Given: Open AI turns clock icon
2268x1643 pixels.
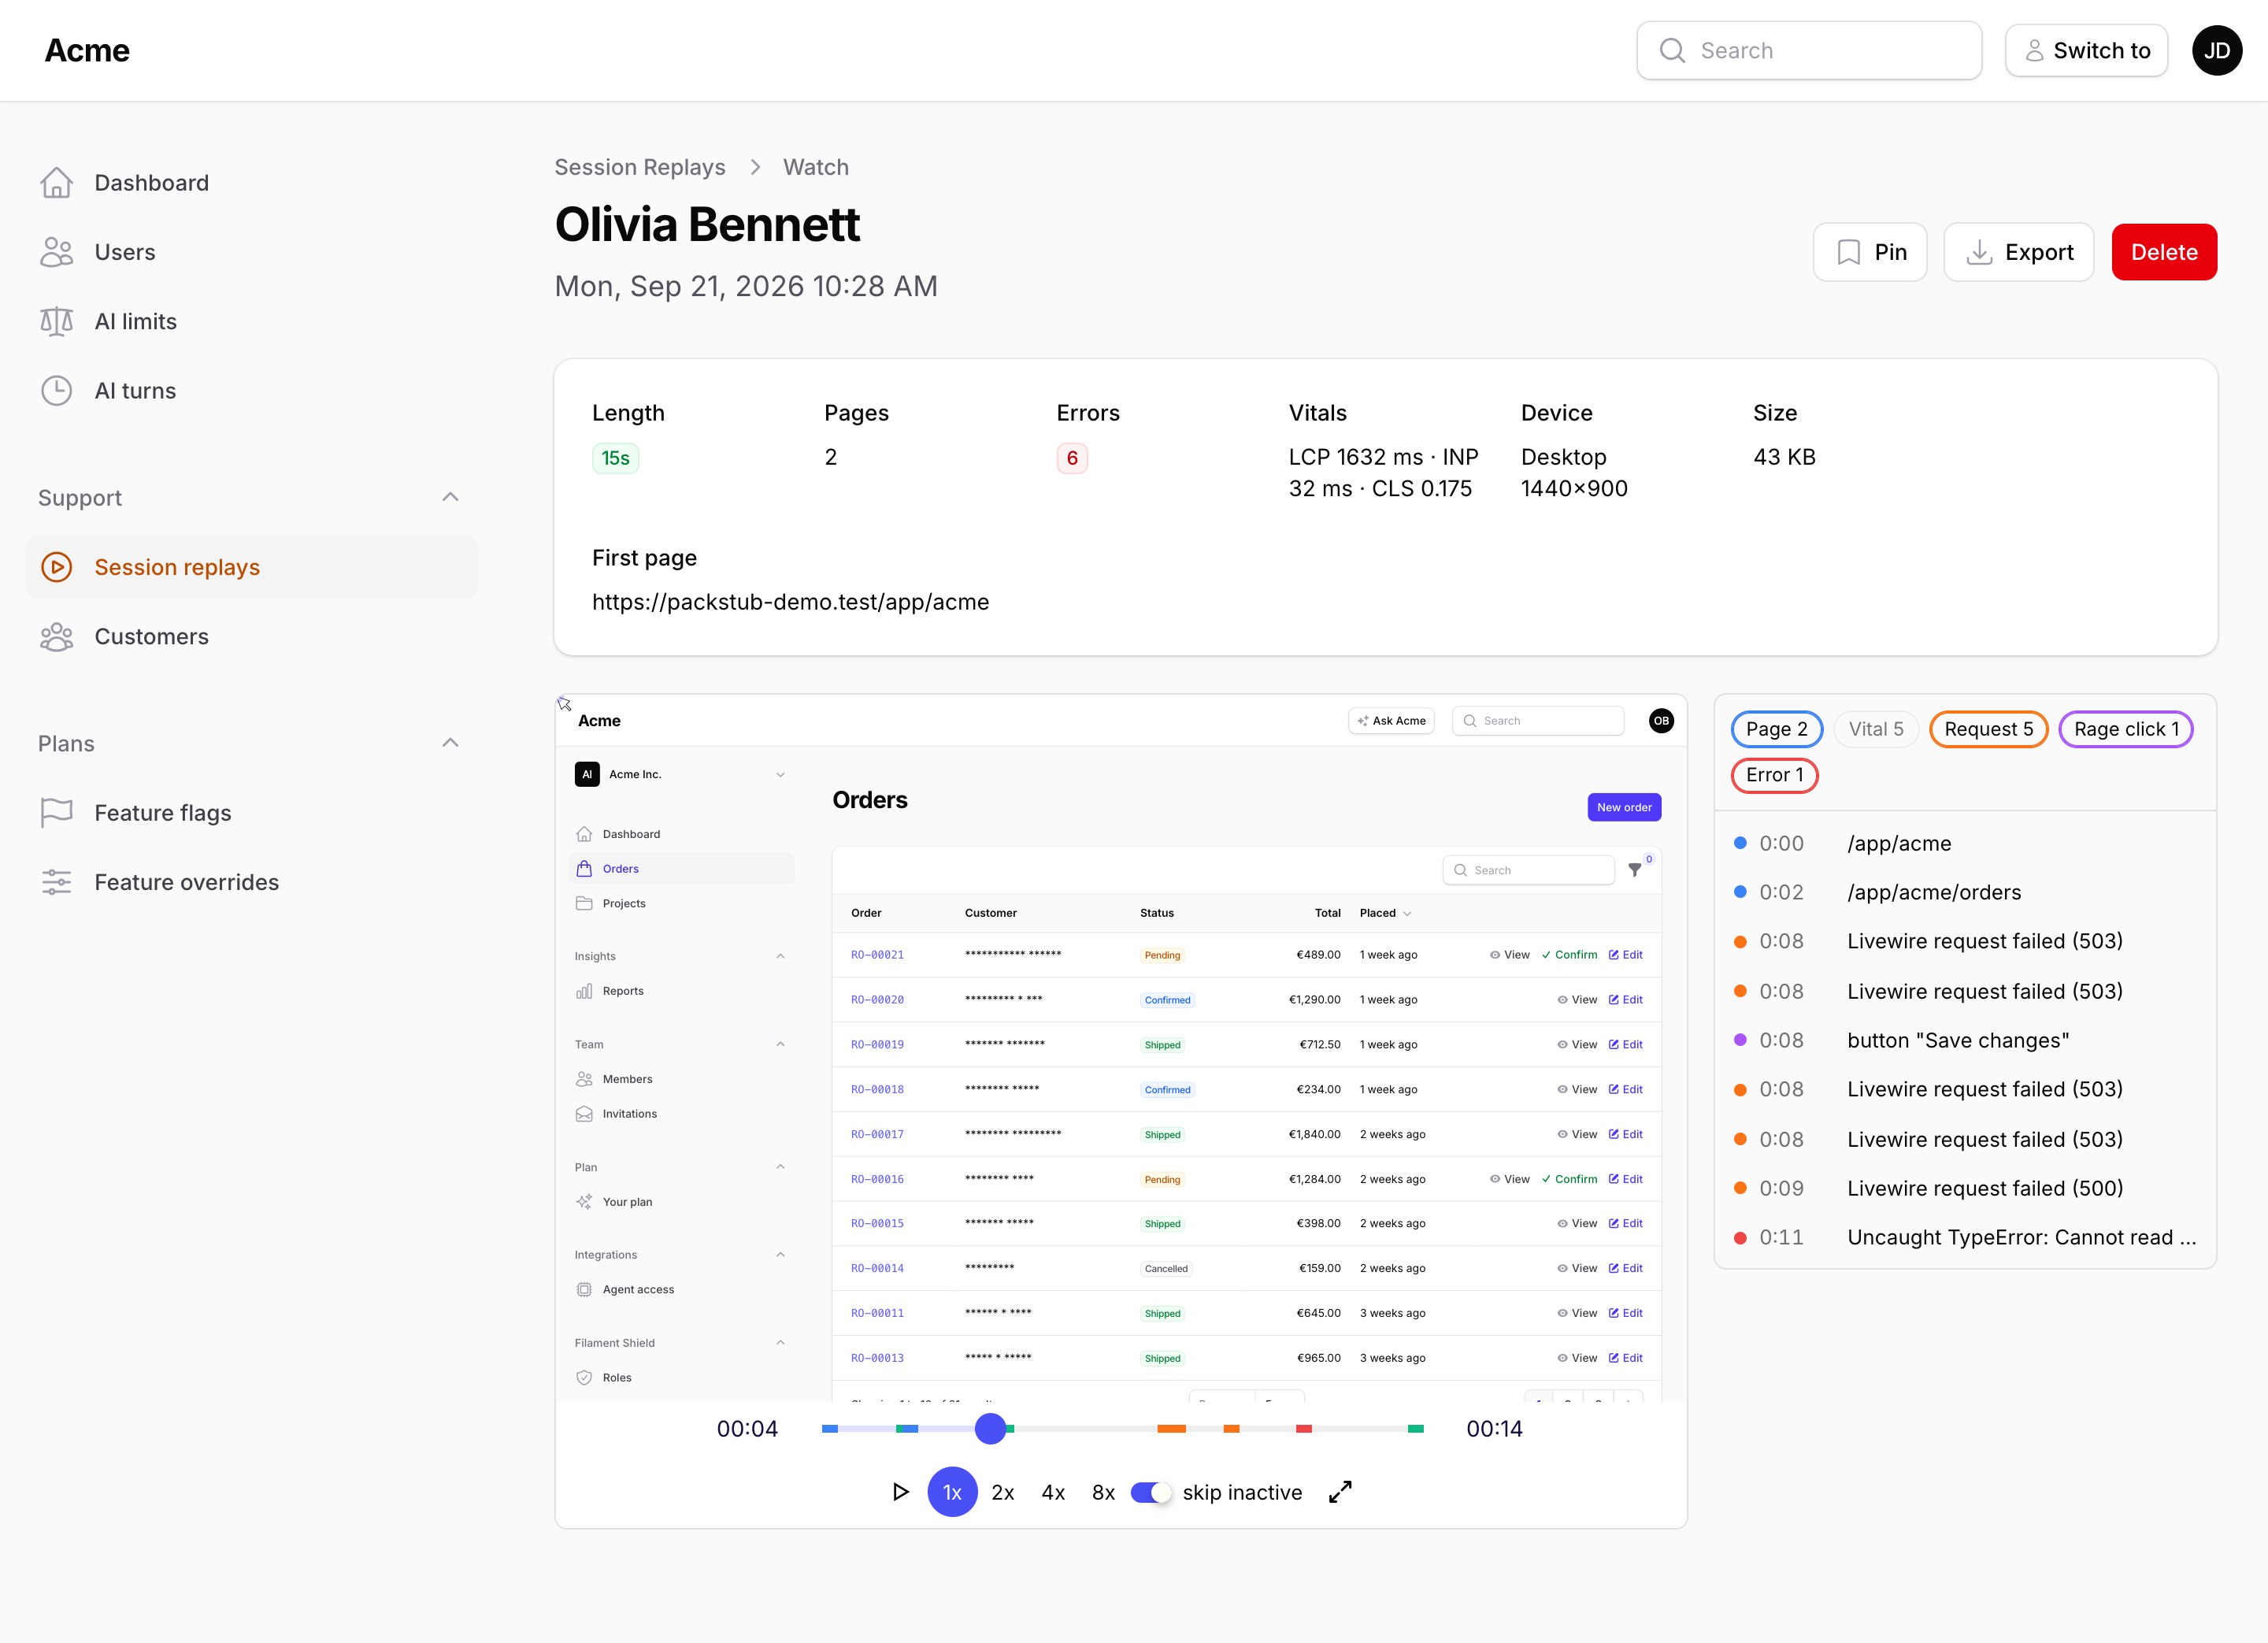Looking at the screenshot, I should (56, 391).
